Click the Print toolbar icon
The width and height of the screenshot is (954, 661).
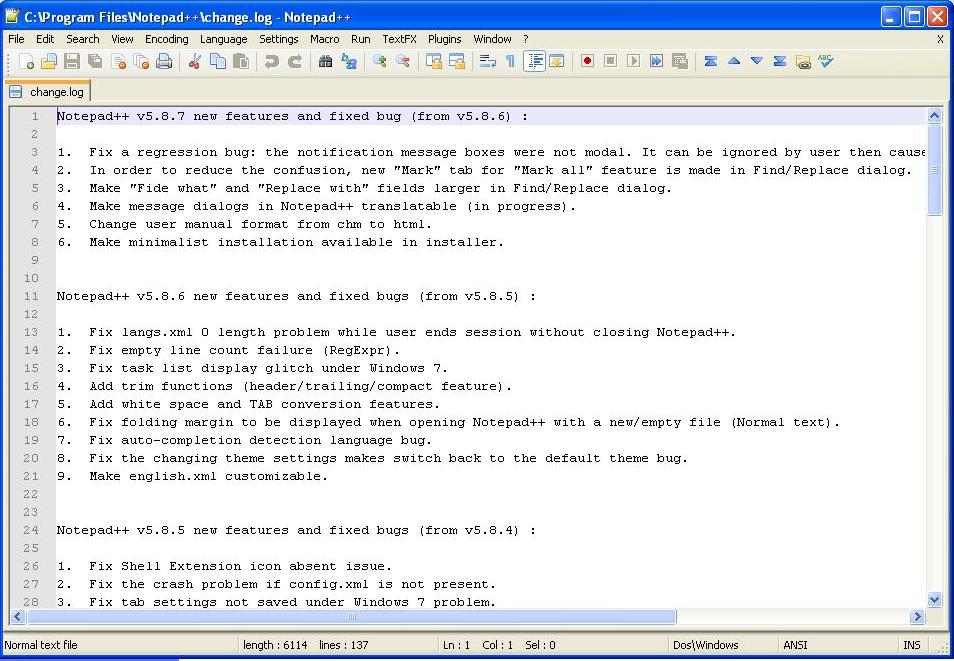[x=163, y=61]
